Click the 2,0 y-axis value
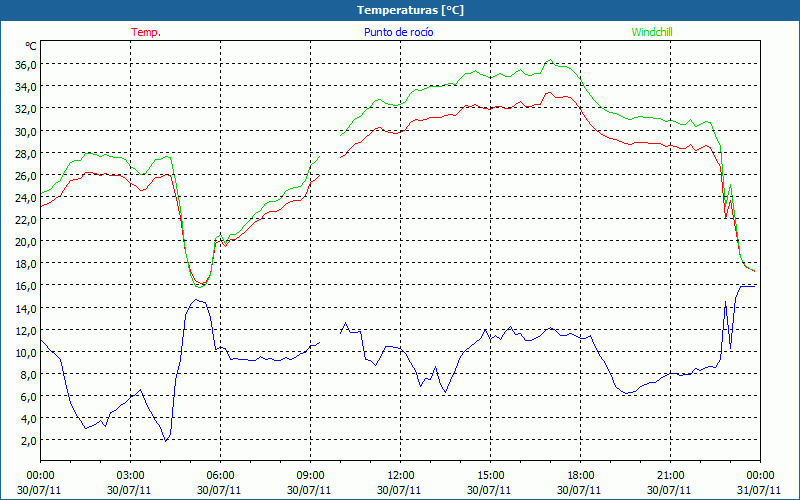This screenshot has height=500, width=800. click(x=29, y=440)
